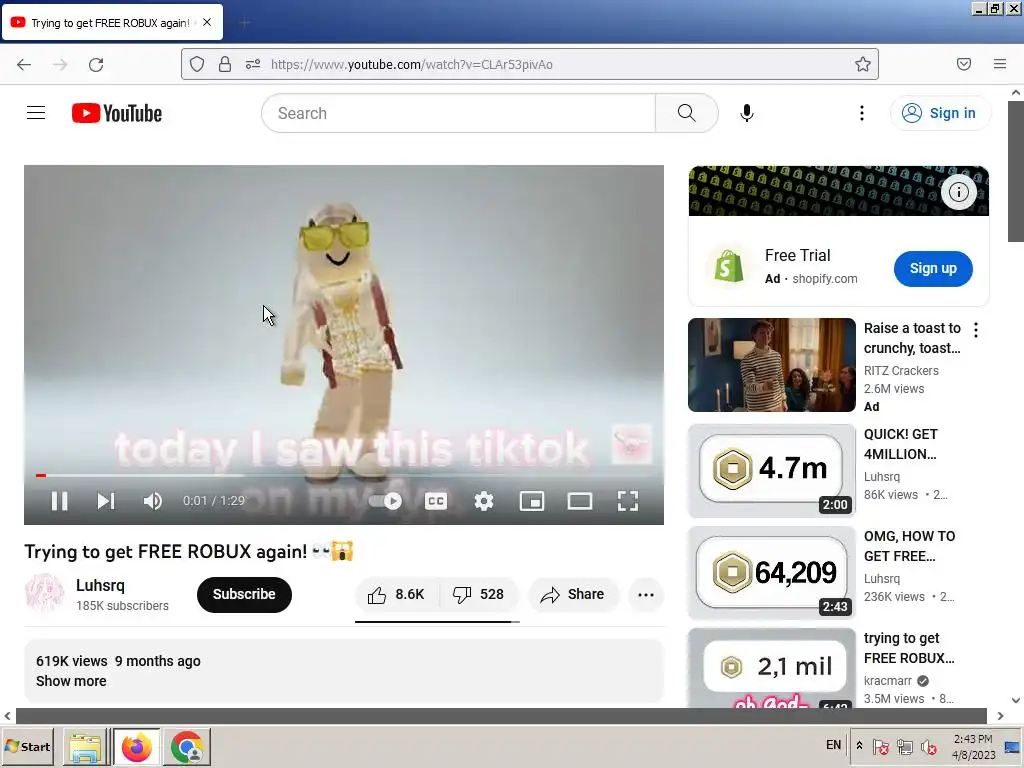Skip to next video with the next button

106,501
